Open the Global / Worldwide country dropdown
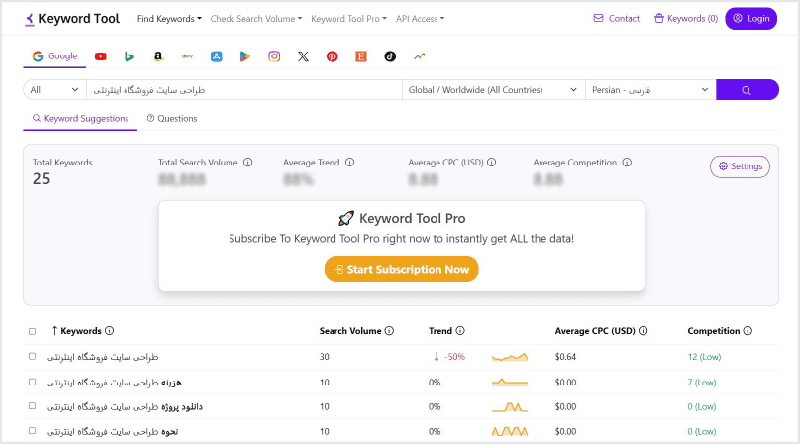Image resolution: width=800 pixels, height=444 pixels. [493, 90]
